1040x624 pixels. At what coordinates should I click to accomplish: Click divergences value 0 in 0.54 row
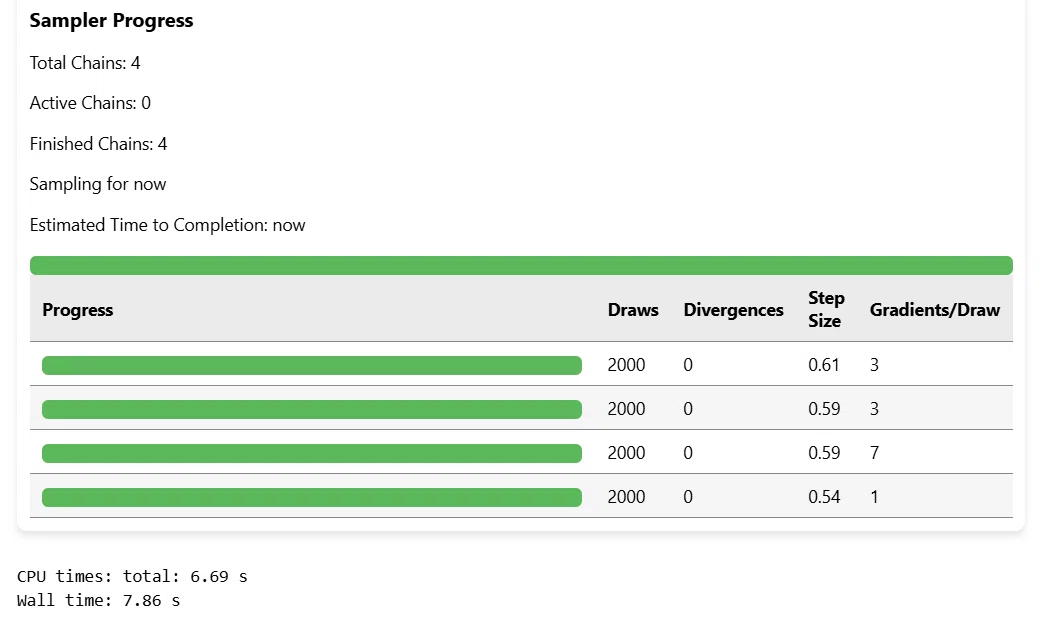[x=688, y=497]
